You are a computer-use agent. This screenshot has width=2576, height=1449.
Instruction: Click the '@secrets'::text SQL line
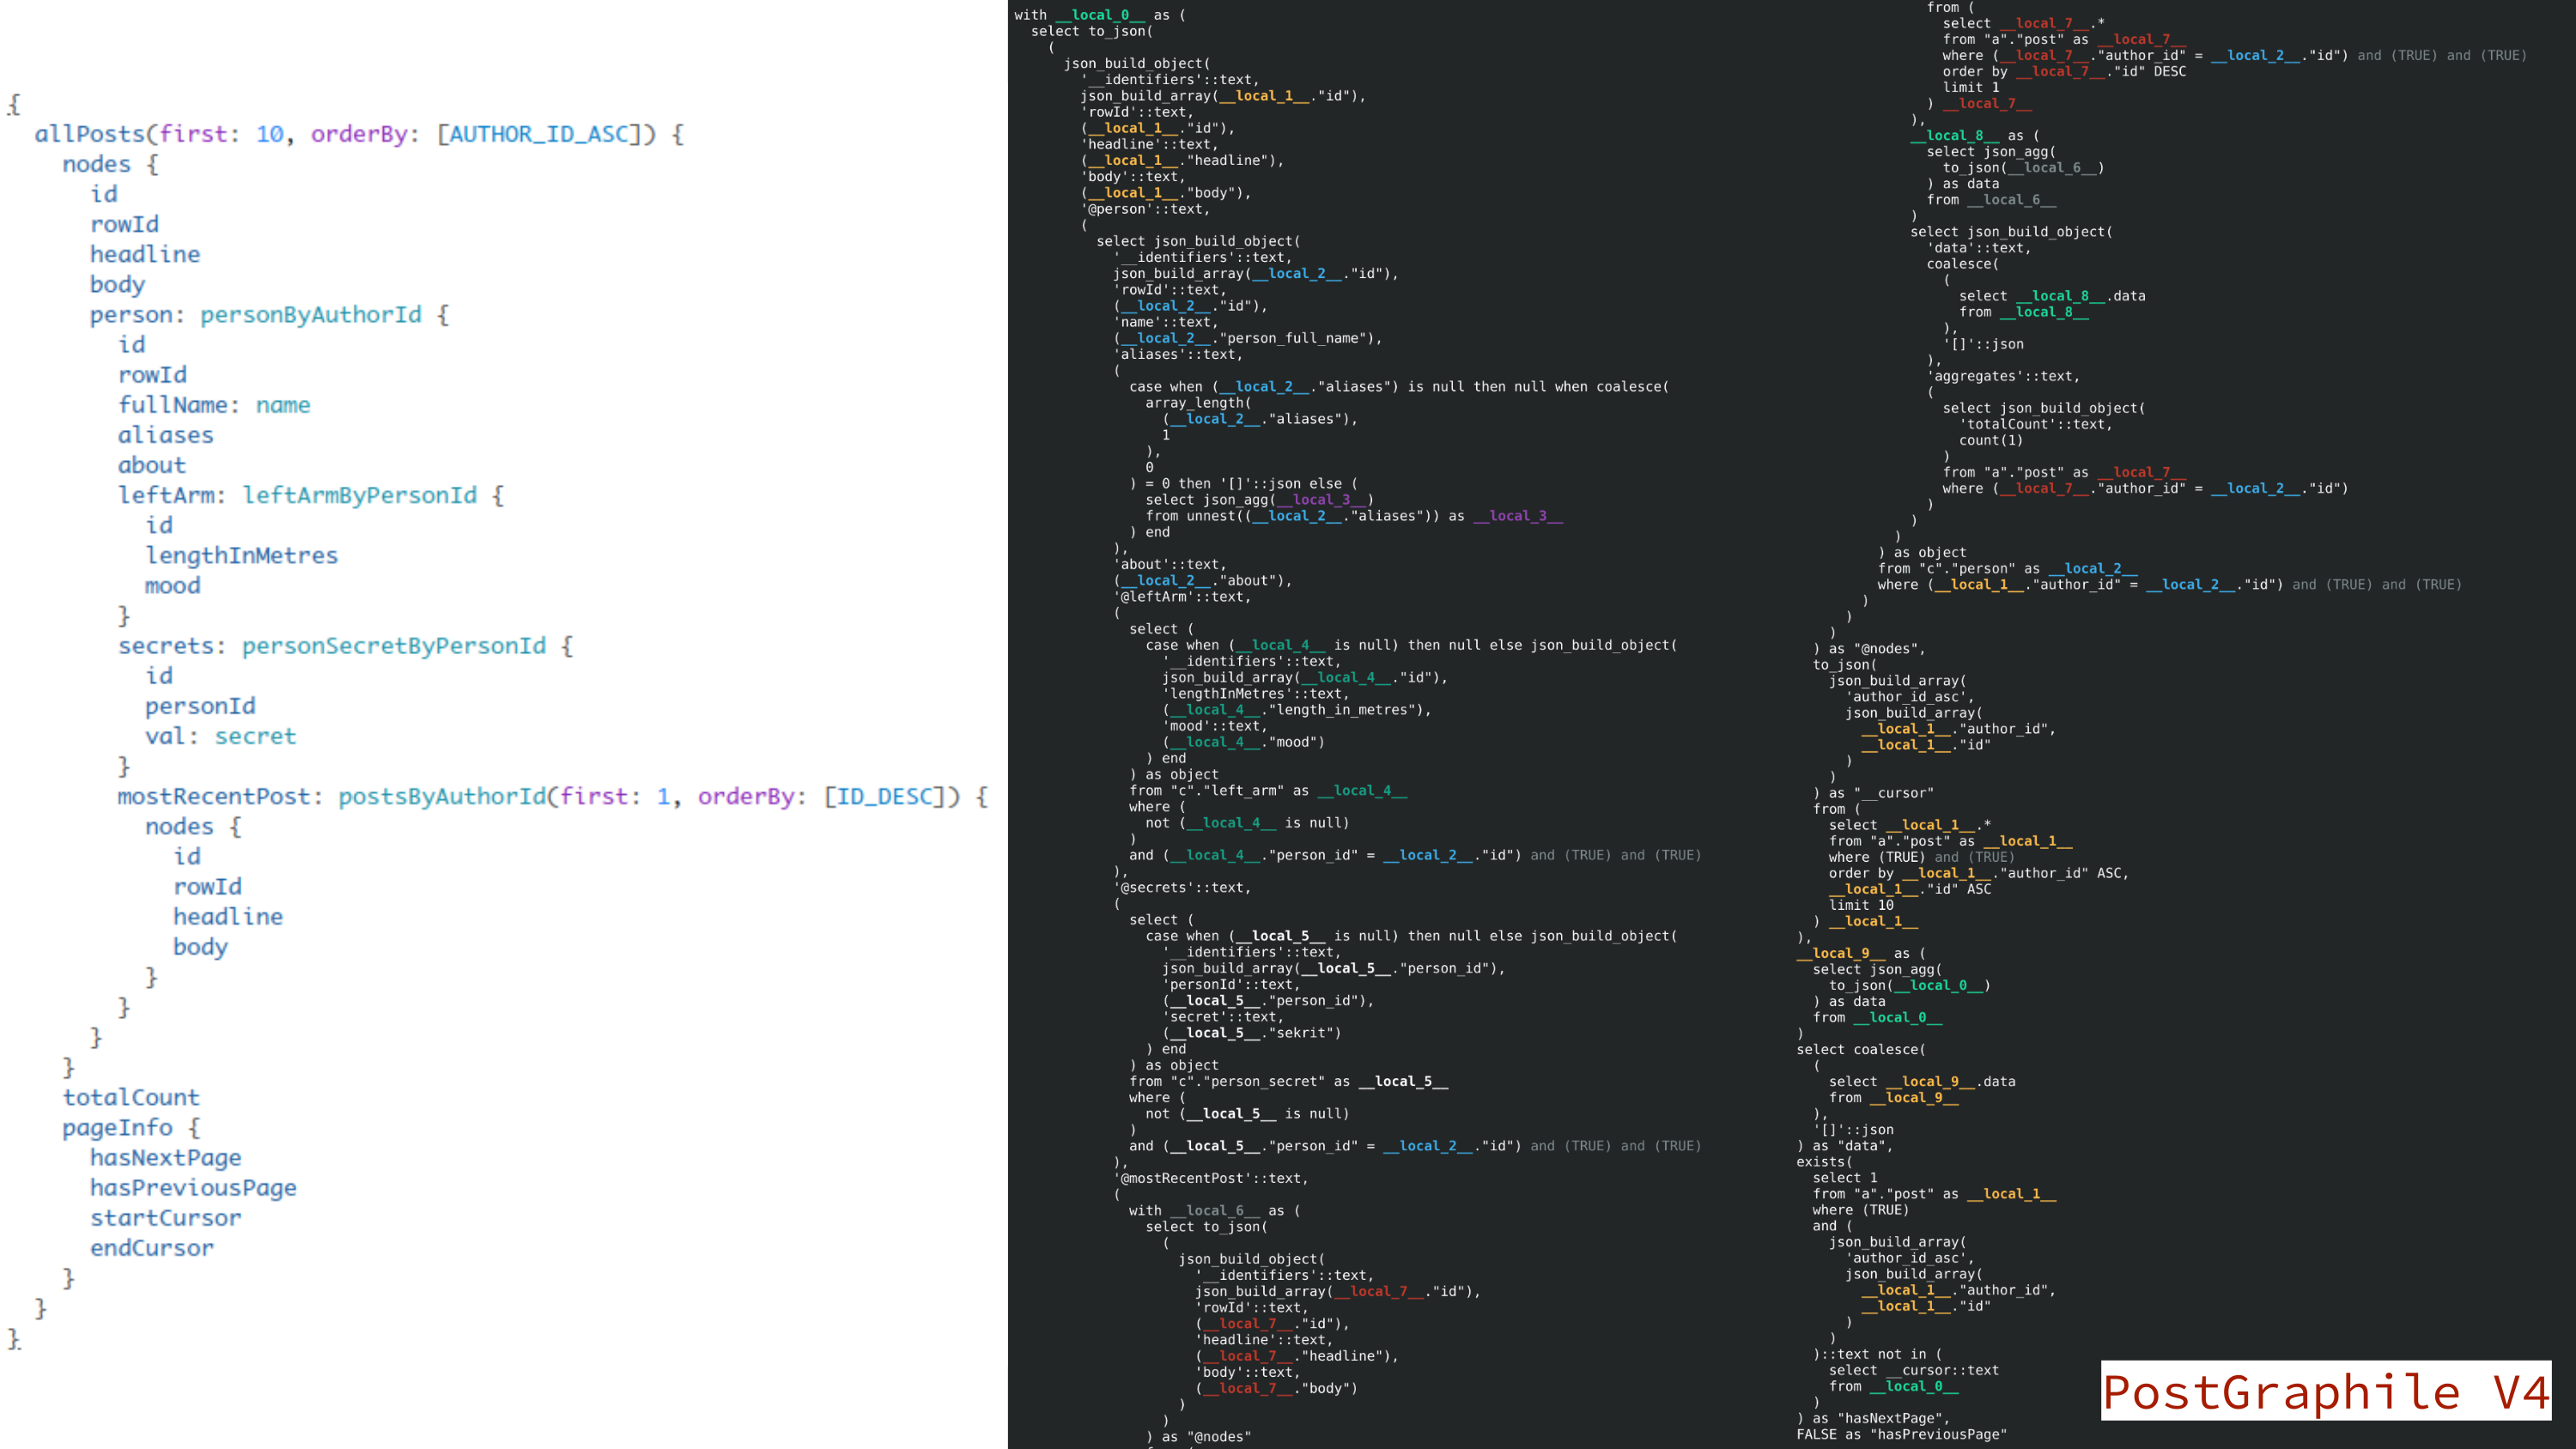click(1182, 888)
